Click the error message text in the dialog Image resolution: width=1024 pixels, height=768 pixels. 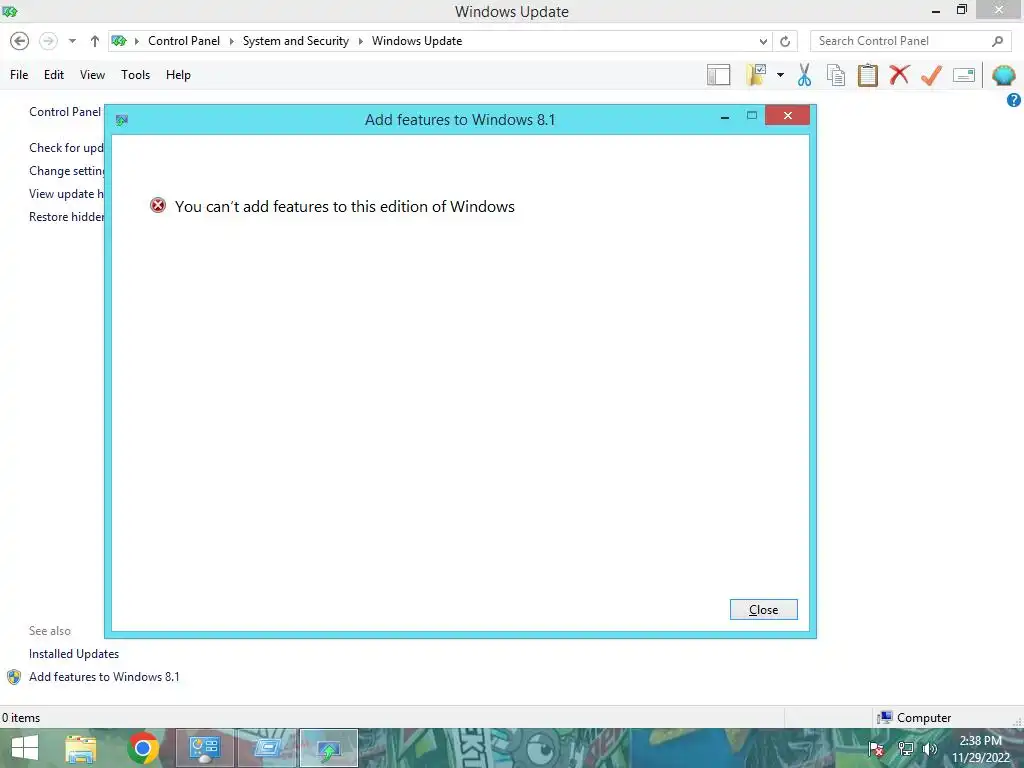(x=345, y=206)
